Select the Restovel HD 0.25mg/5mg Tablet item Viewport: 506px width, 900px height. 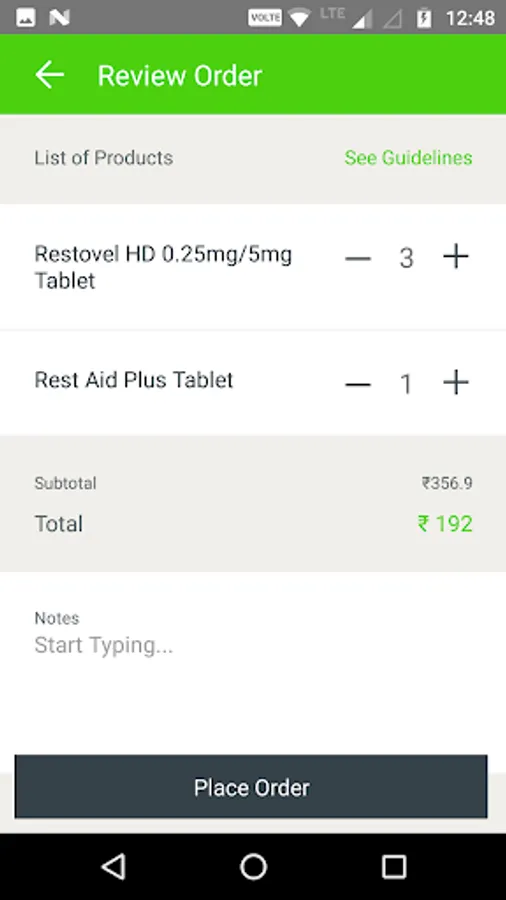click(164, 267)
